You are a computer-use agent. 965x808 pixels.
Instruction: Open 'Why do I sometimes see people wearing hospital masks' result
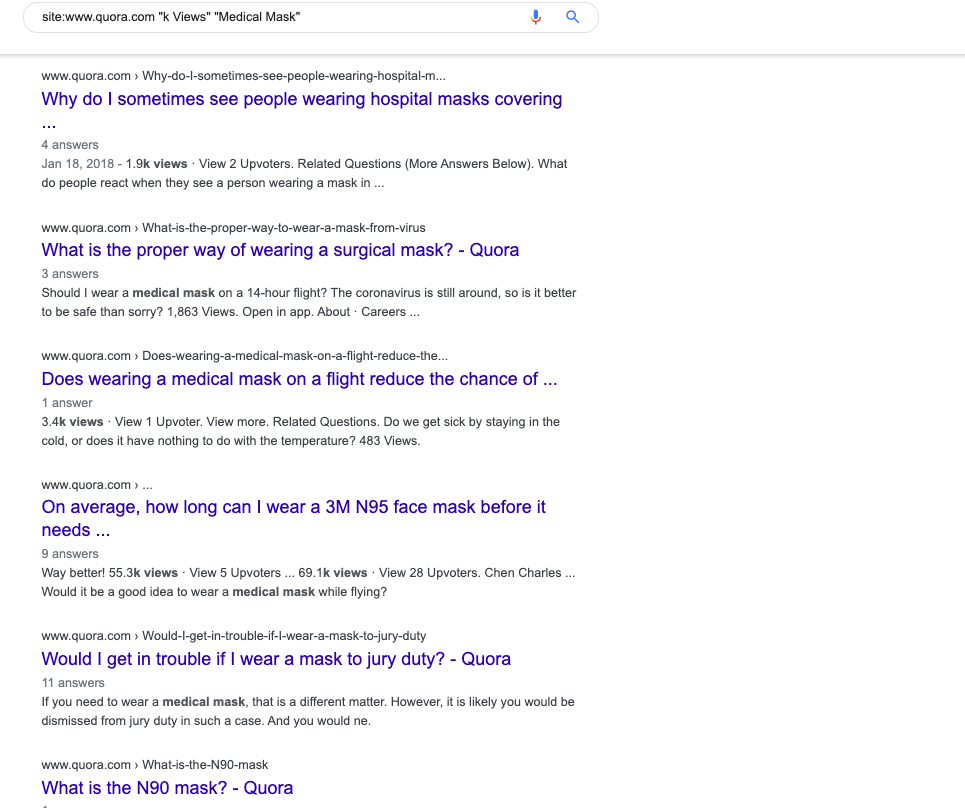click(302, 110)
